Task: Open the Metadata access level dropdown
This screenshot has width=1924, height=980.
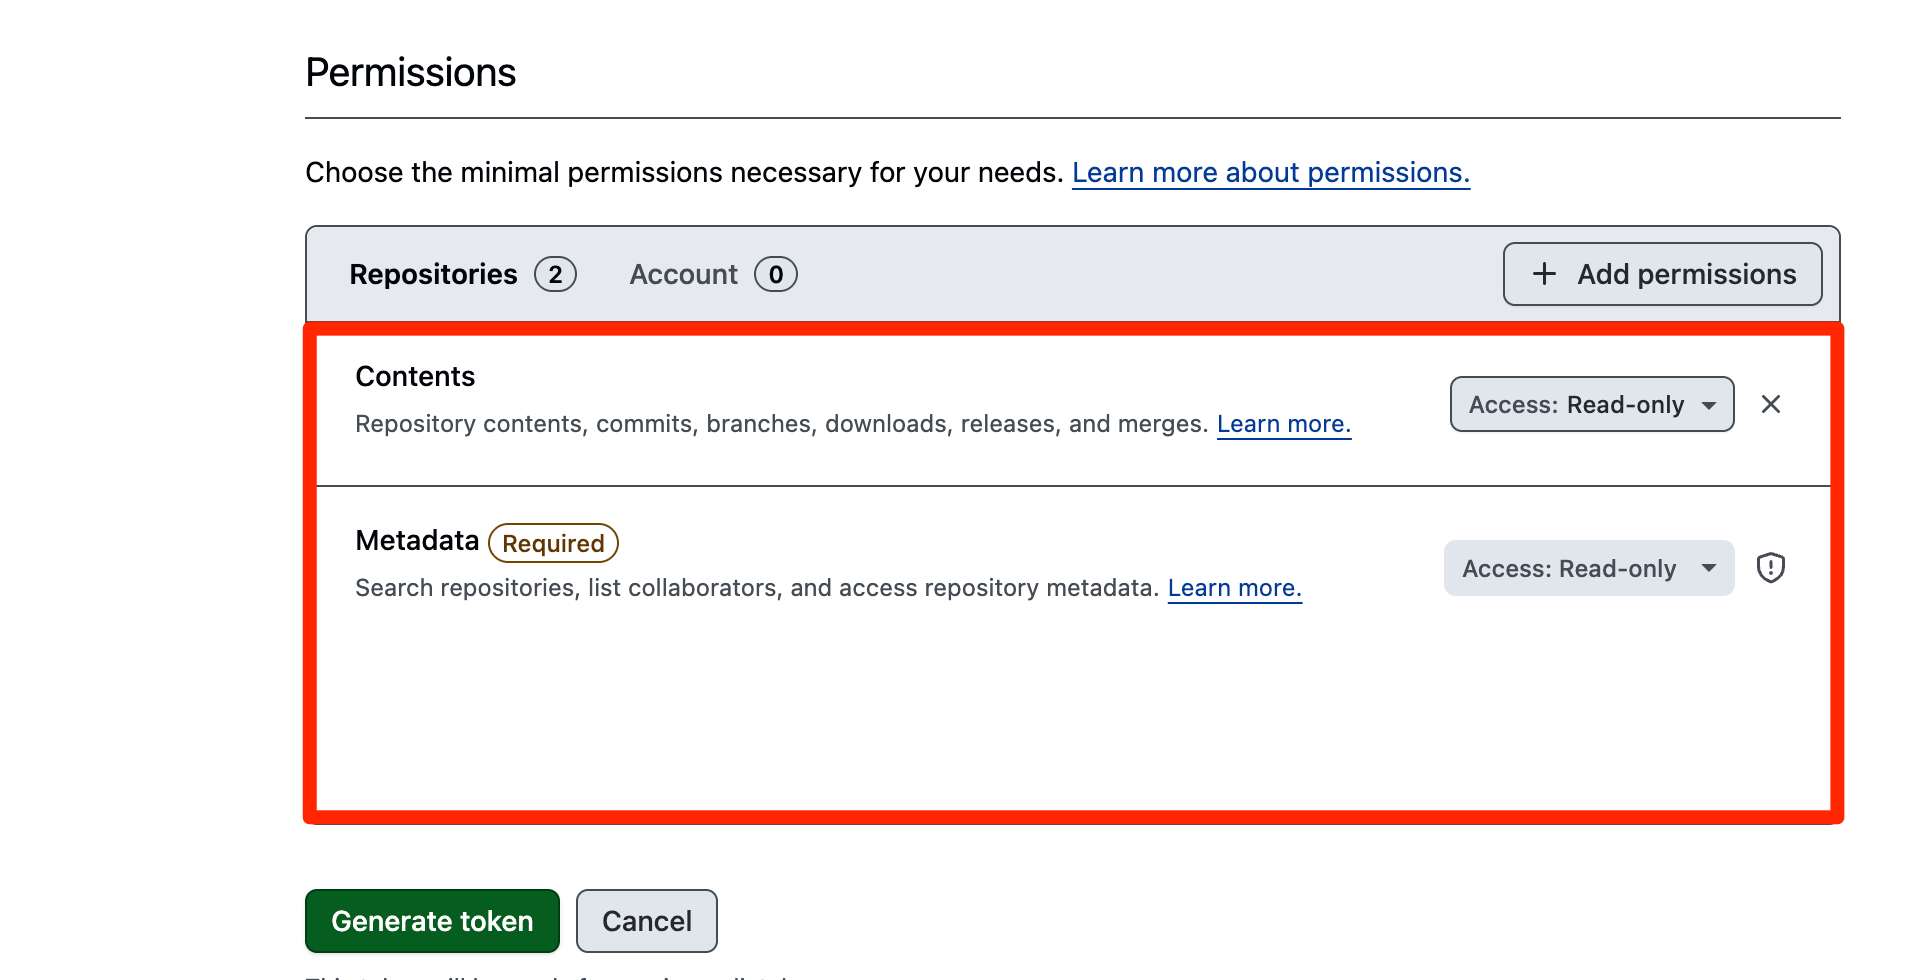Action: click(1588, 568)
